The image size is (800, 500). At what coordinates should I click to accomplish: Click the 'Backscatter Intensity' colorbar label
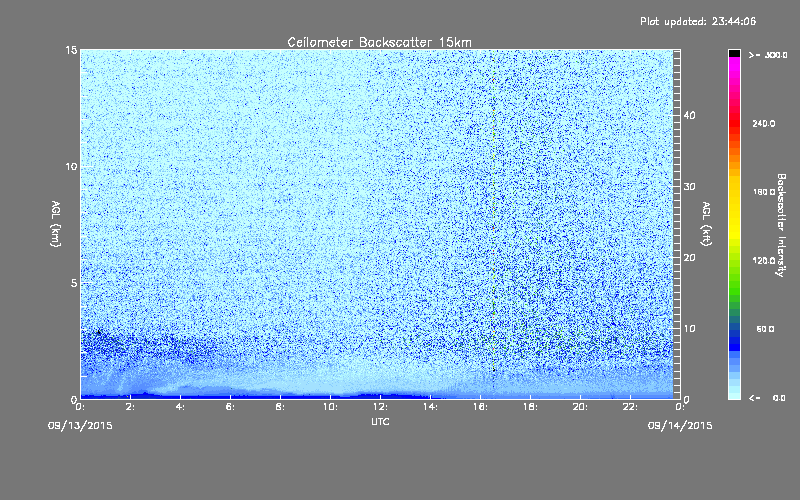point(781,225)
